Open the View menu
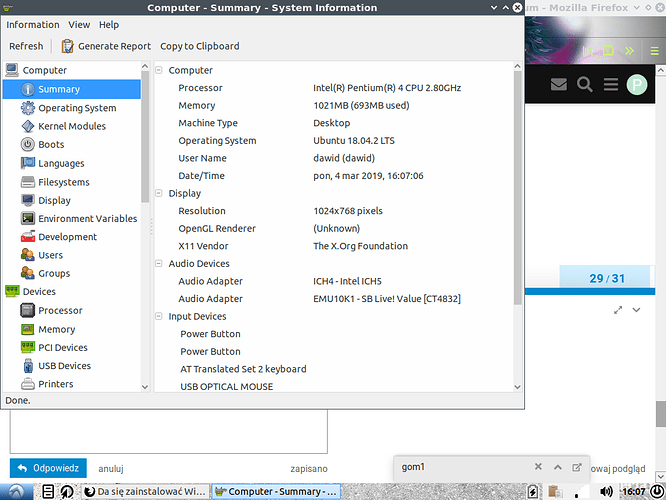The width and height of the screenshot is (666, 500). pyautogui.click(x=79, y=25)
